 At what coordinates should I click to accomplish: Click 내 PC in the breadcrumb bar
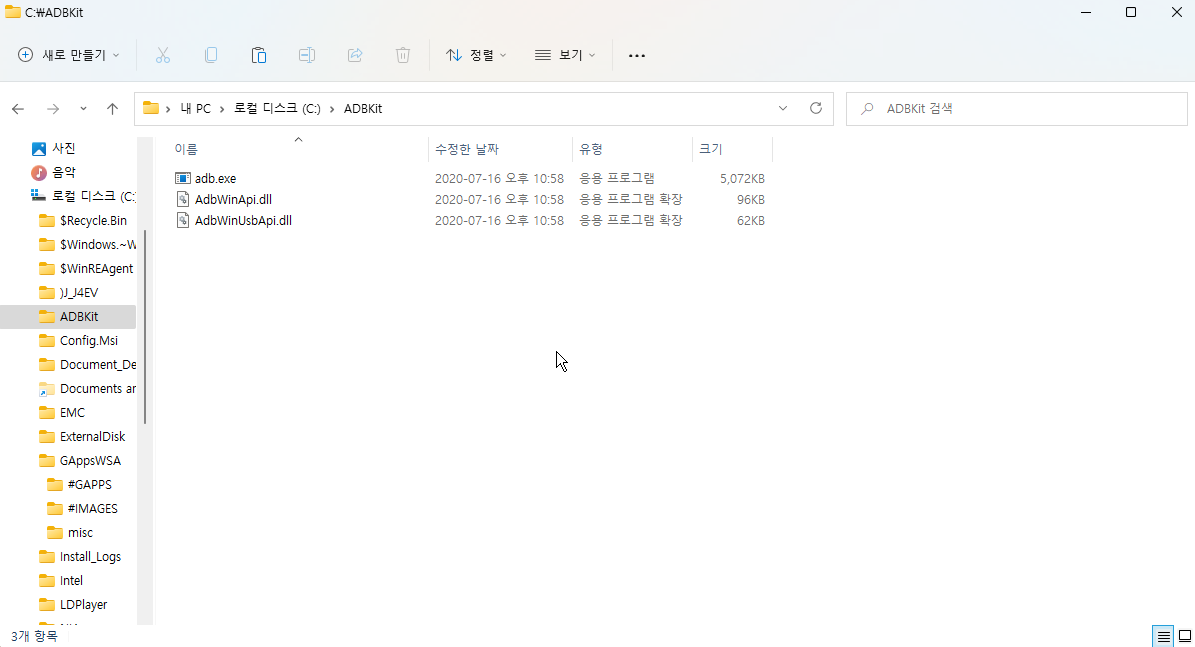196,108
